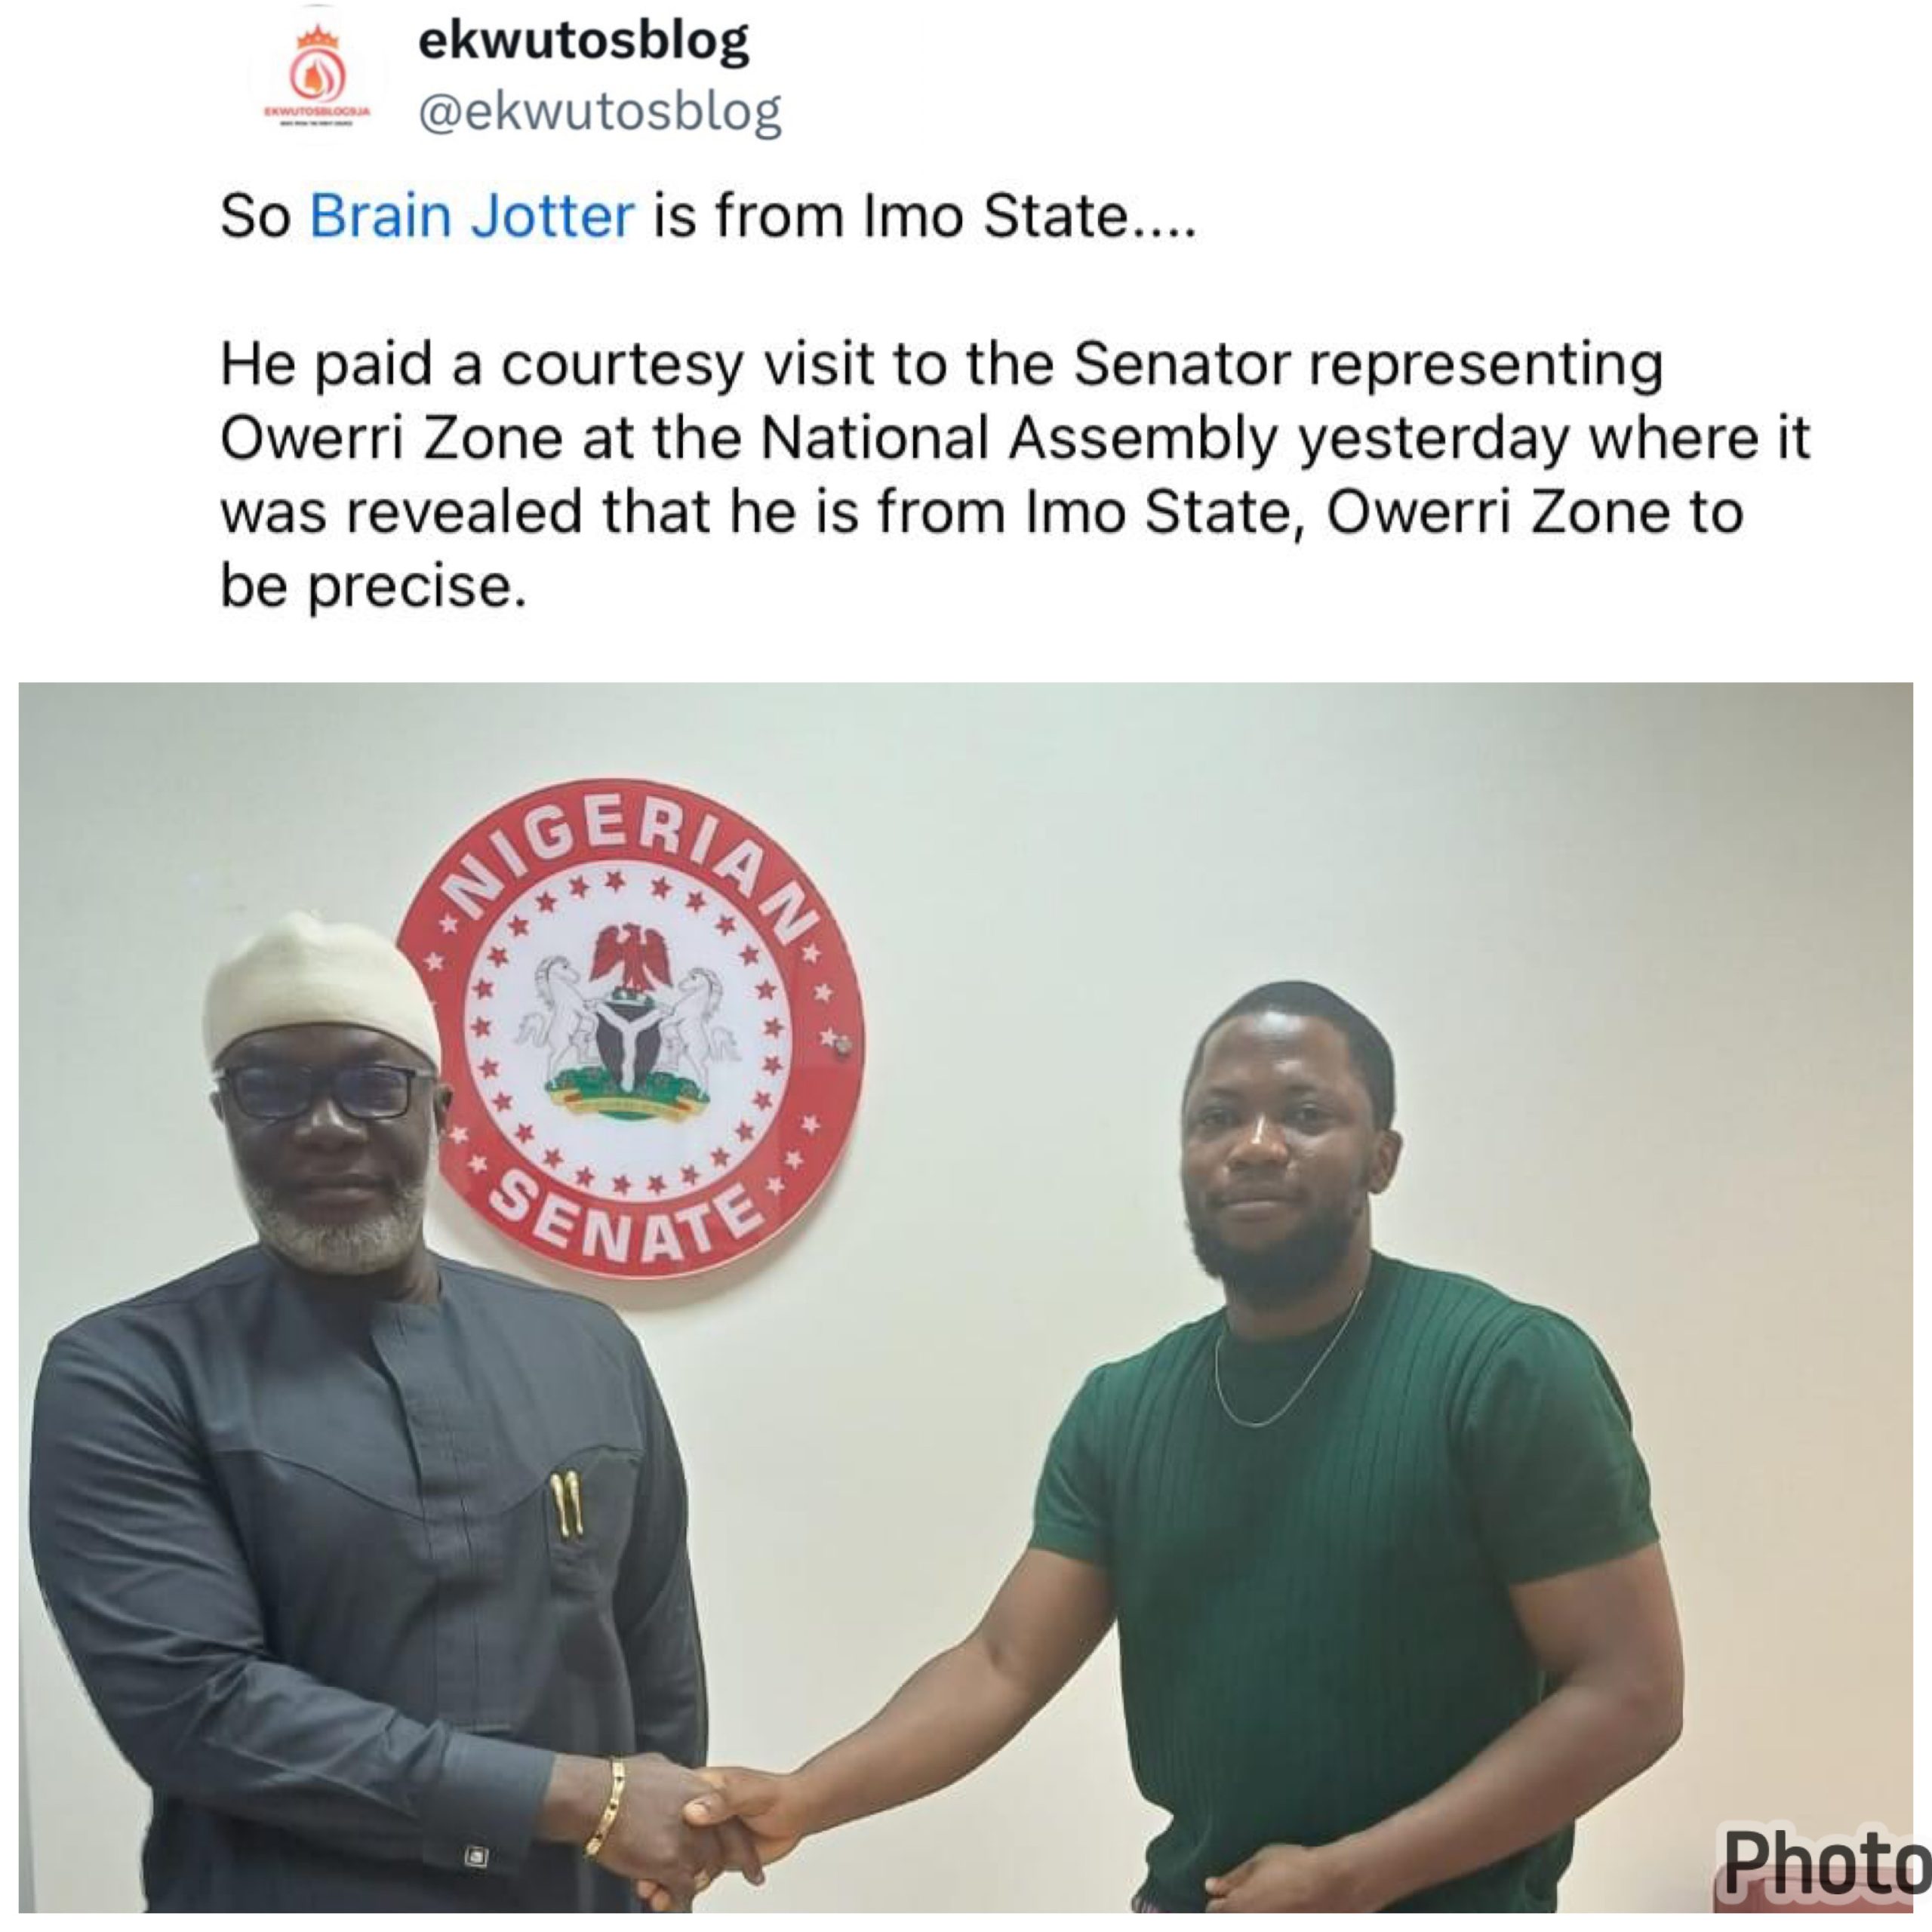Click the cufflink on the dark sleeve

[477, 1858]
